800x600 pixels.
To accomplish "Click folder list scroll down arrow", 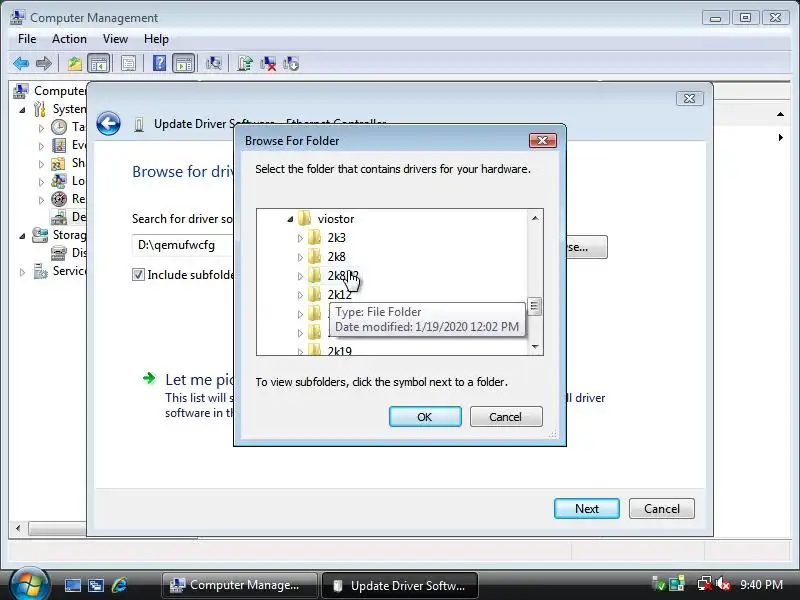I will tap(535, 346).
